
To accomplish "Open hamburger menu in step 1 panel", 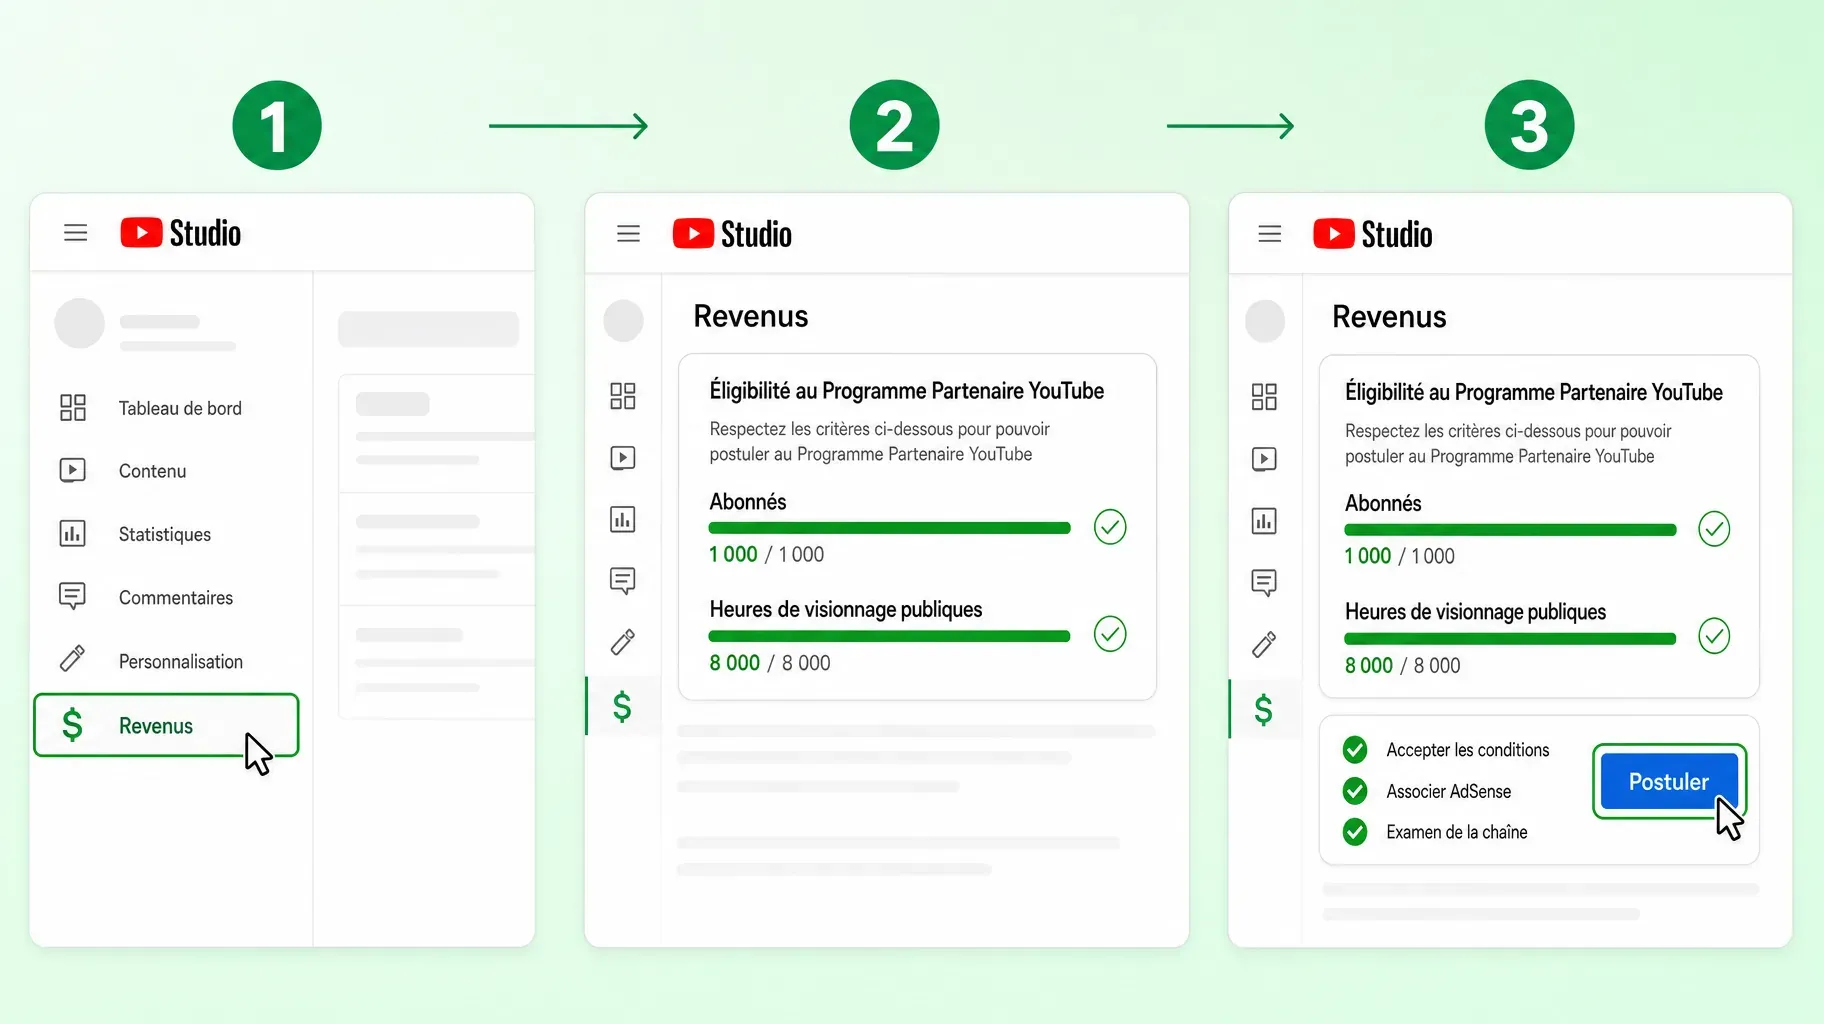I will point(76,233).
